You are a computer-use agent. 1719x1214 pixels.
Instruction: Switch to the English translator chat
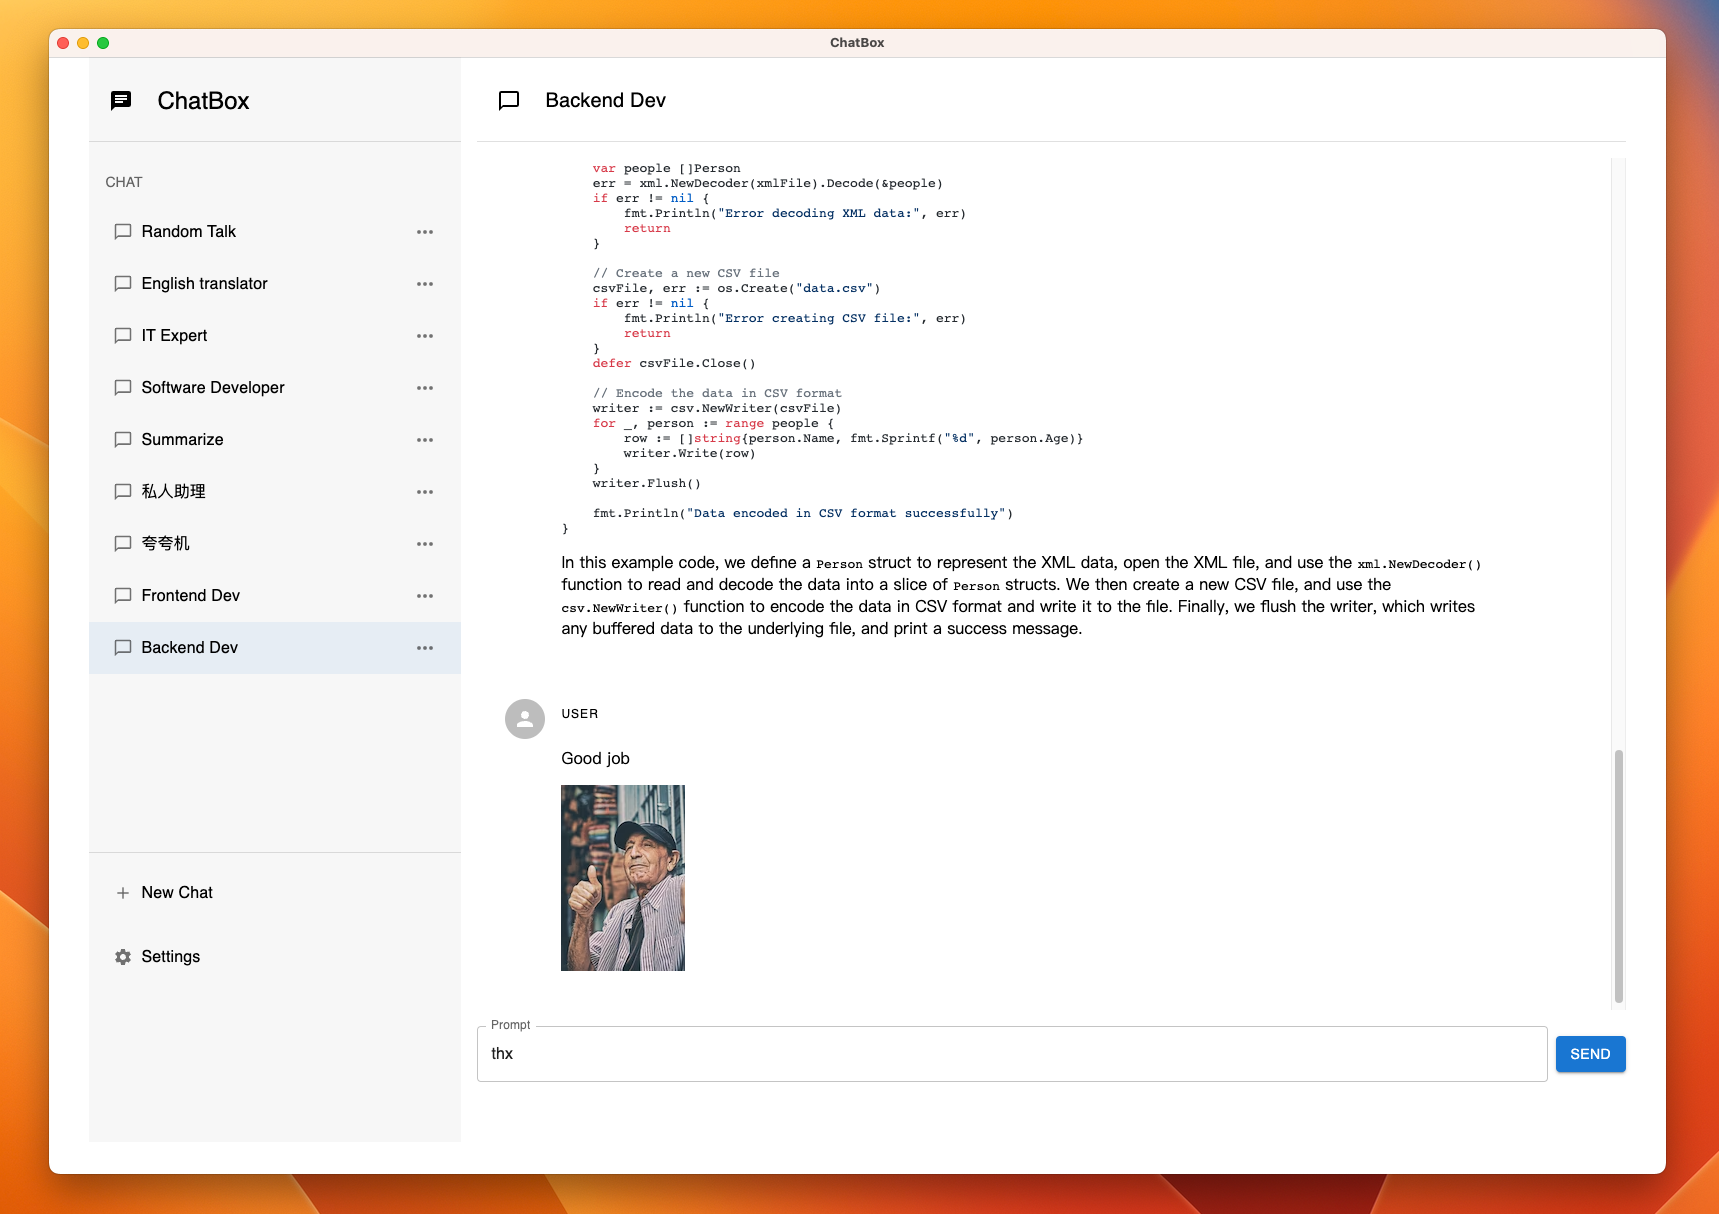(204, 283)
